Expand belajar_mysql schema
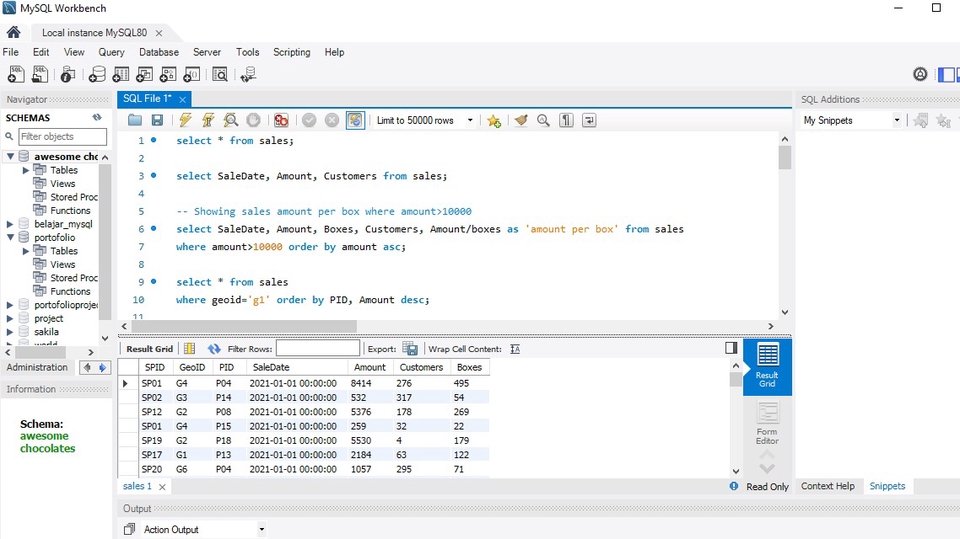 [x=10, y=224]
